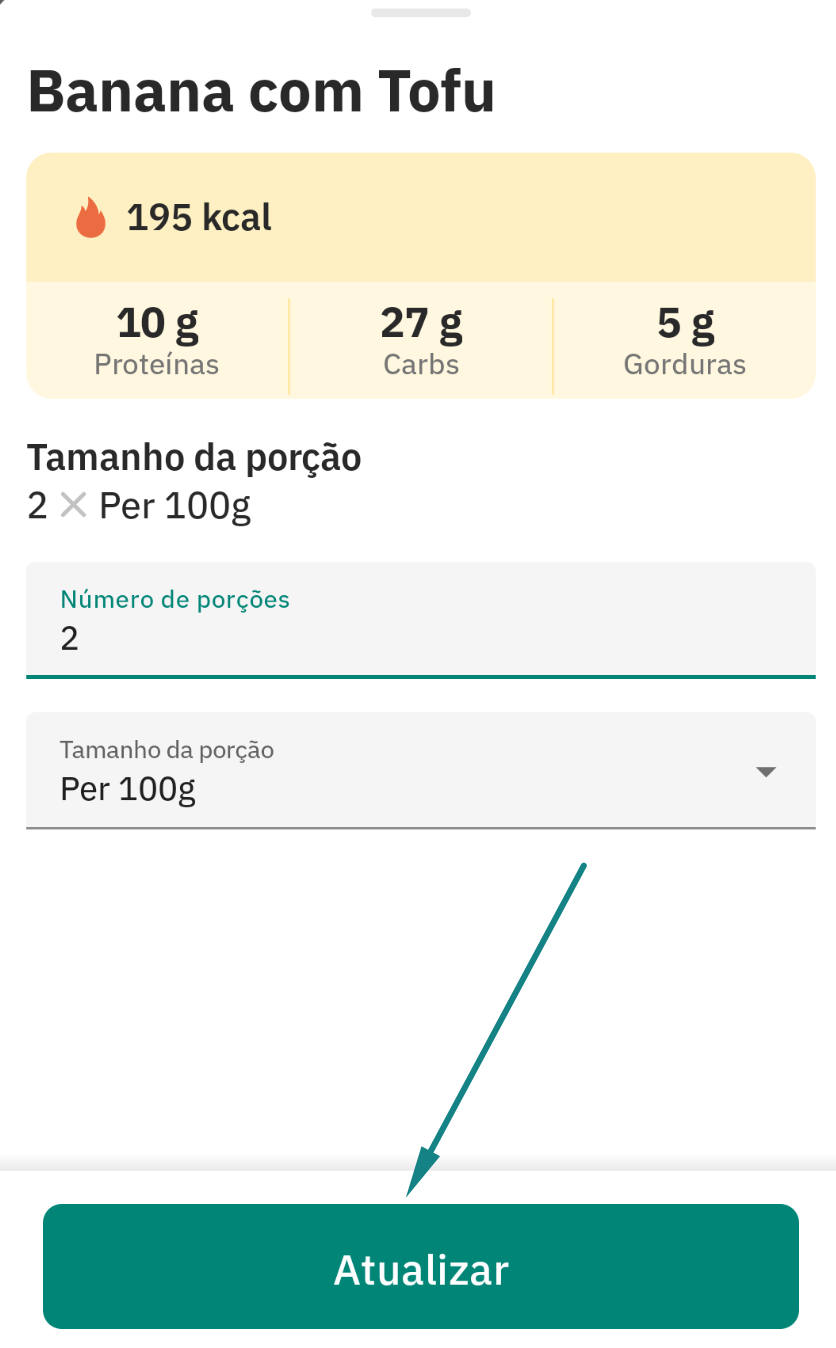The image size is (836, 1348).
Task: Click the "Per 100g" text in portion summary
Action: pyautogui.click(x=175, y=506)
